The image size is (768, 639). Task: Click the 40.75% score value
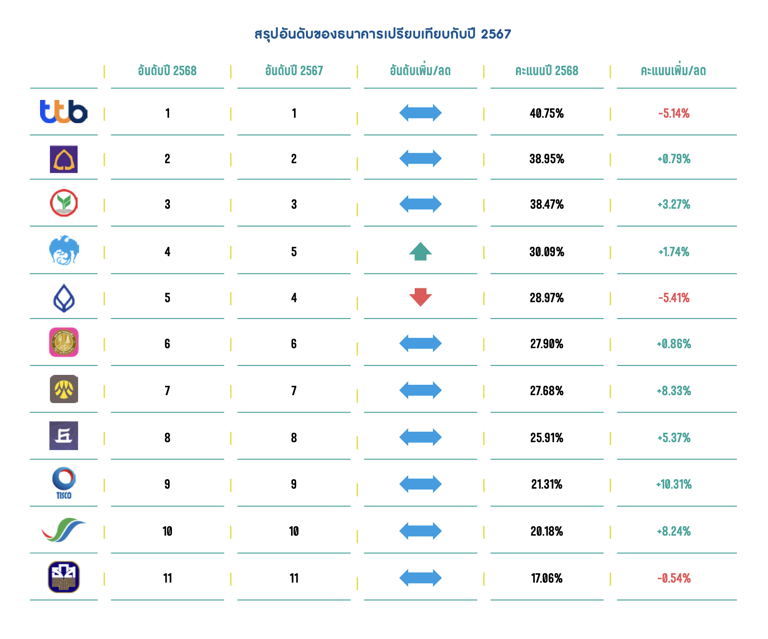pyautogui.click(x=546, y=113)
